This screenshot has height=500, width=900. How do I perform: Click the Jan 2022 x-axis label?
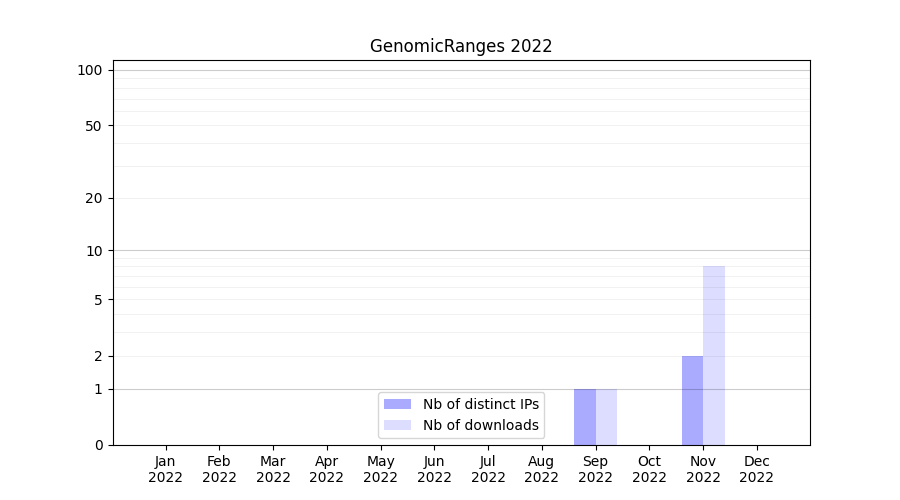pos(165,469)
